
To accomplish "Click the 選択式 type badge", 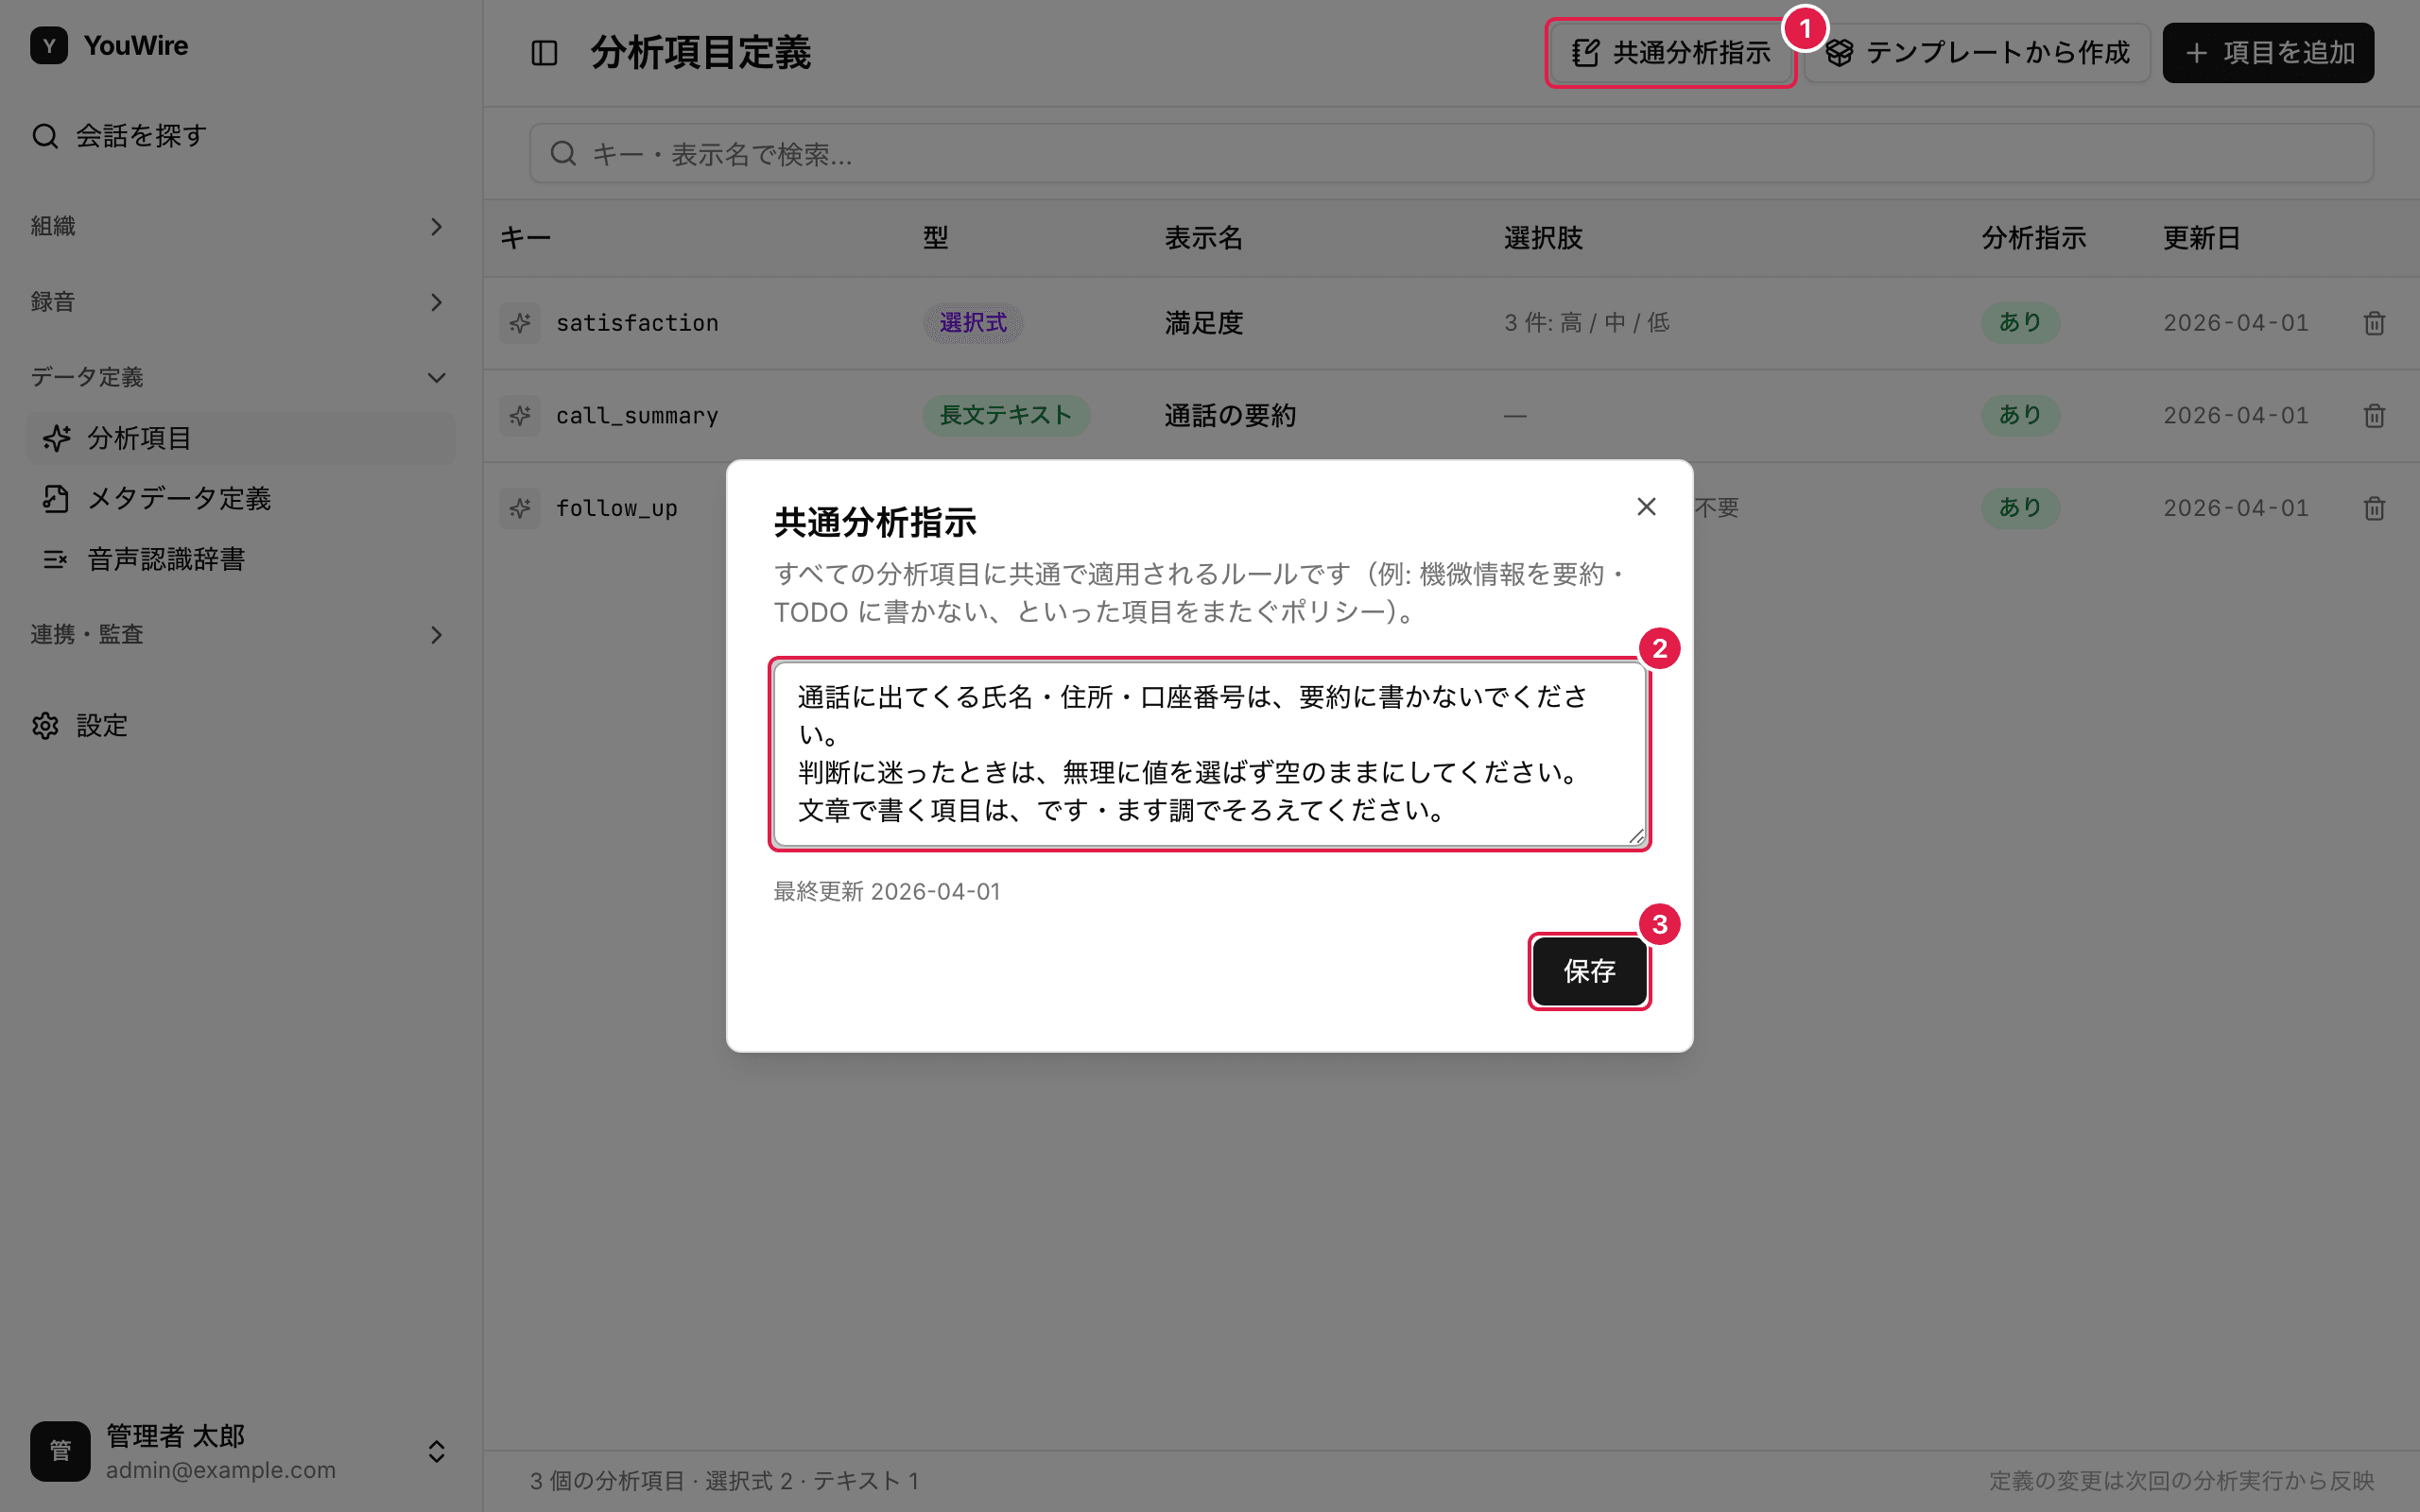I will (x=972, y=323).
